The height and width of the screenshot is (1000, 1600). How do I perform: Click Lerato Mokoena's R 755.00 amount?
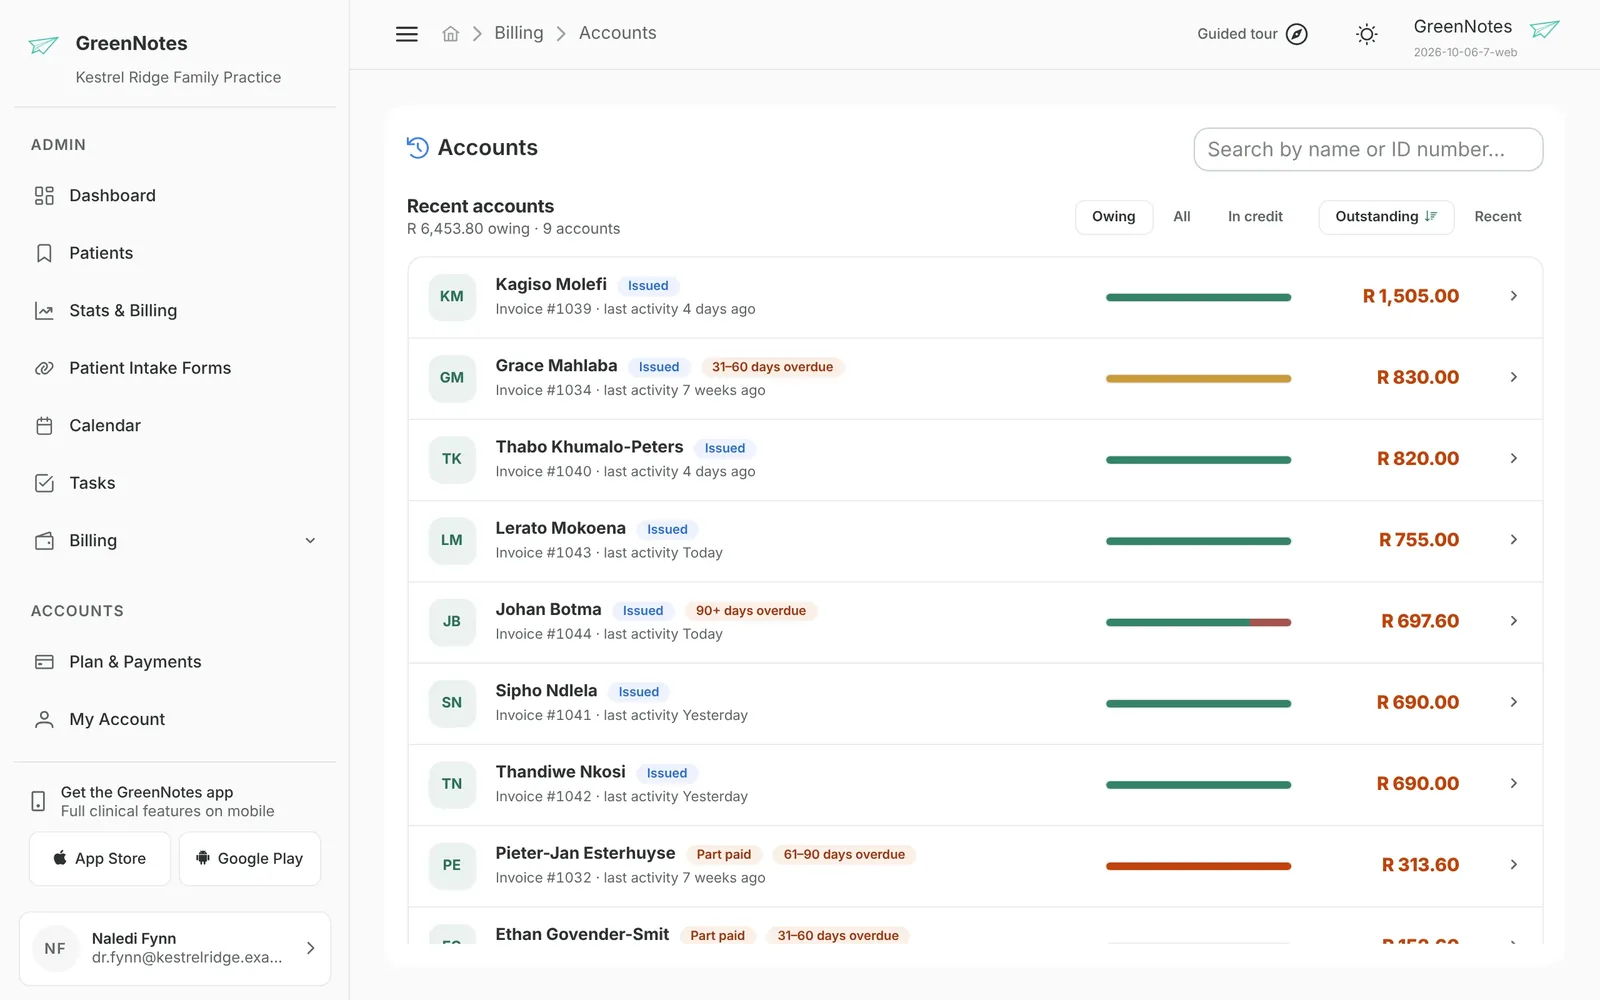pyautogui.click(x=1419, y=540)
